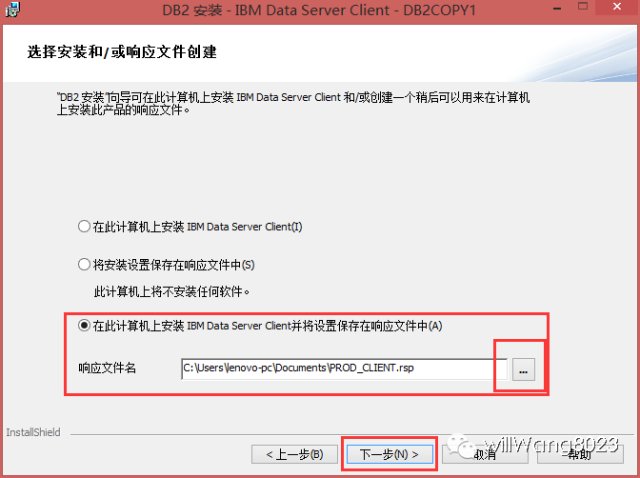Click the heading 选择安装和/或响应文件创建
Image resolution: width=640 pixels, height=478 pixels.
click(x=122, y=52)
